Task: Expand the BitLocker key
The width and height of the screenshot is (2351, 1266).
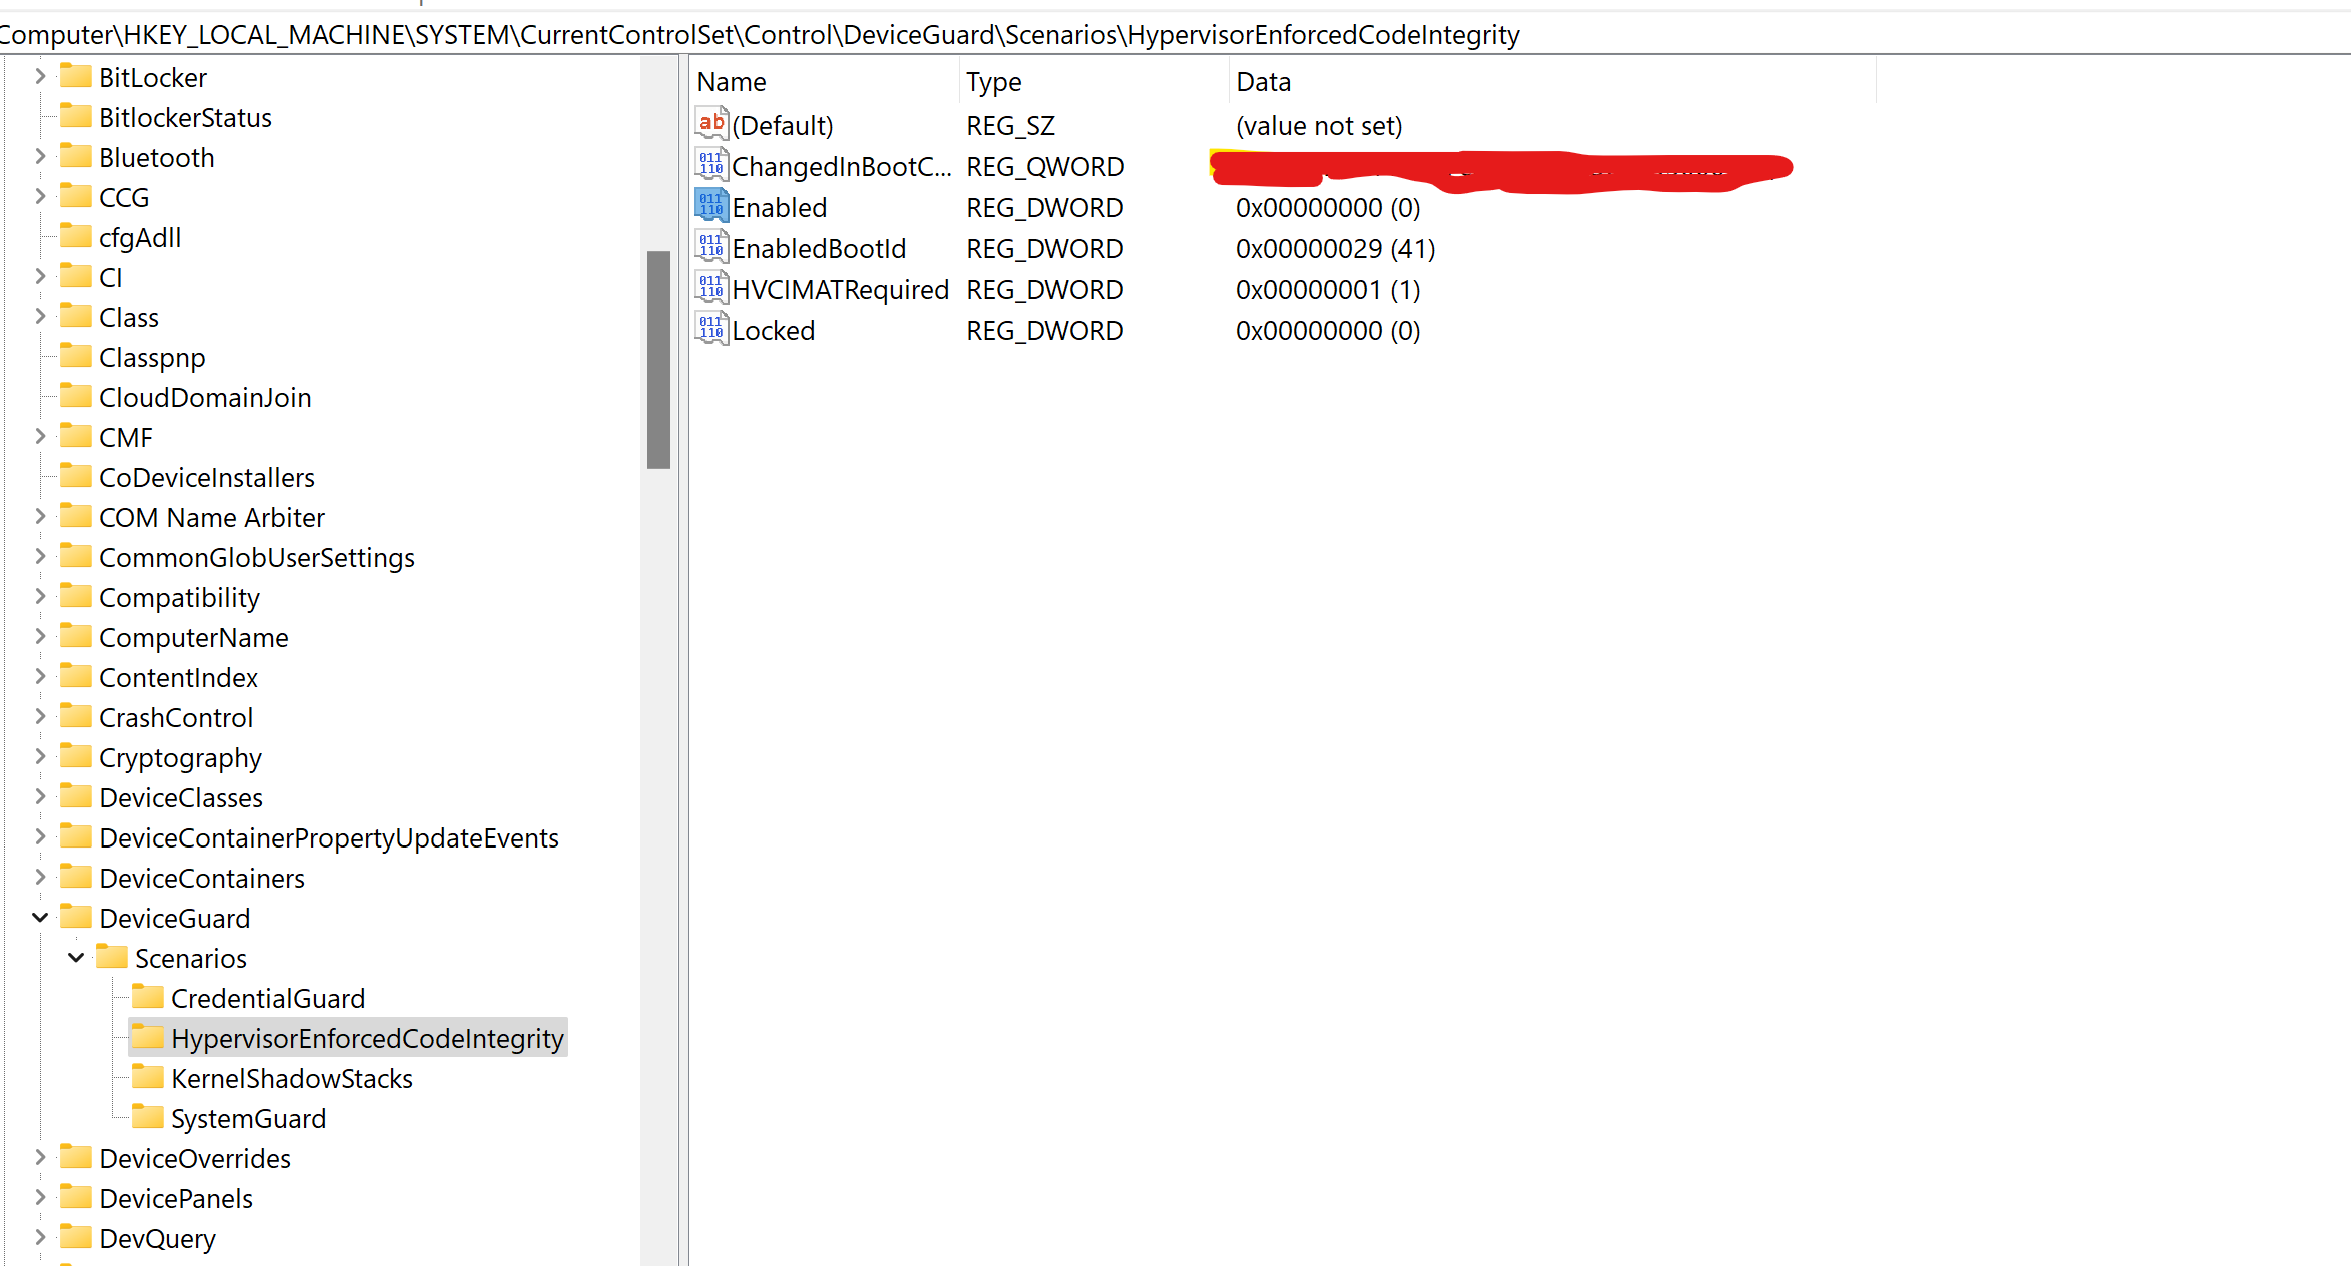Action: coord(40,76)
